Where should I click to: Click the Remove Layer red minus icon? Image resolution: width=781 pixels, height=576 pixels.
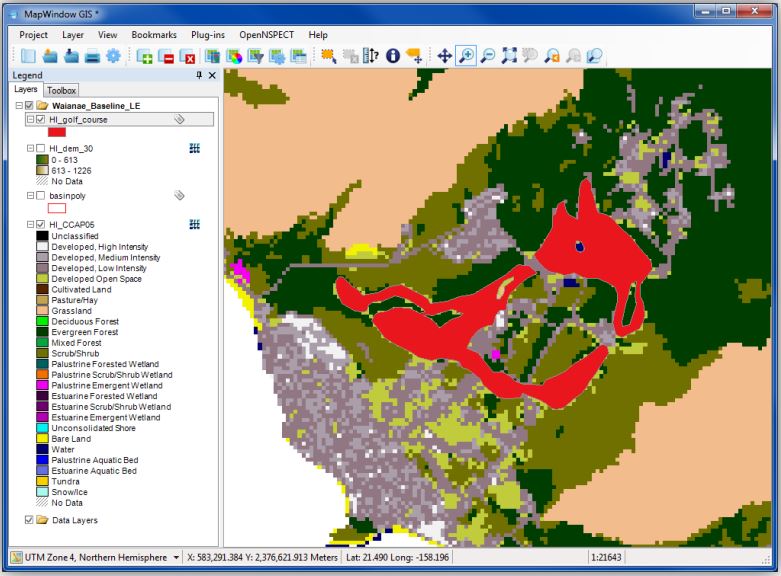[x=166, y=56]
